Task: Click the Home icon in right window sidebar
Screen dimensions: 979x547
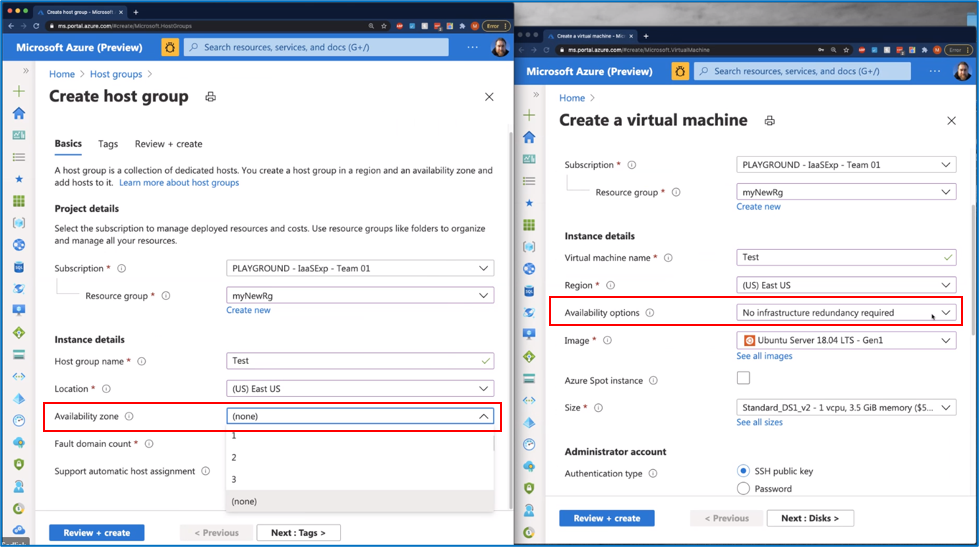Action: (529, 137)
